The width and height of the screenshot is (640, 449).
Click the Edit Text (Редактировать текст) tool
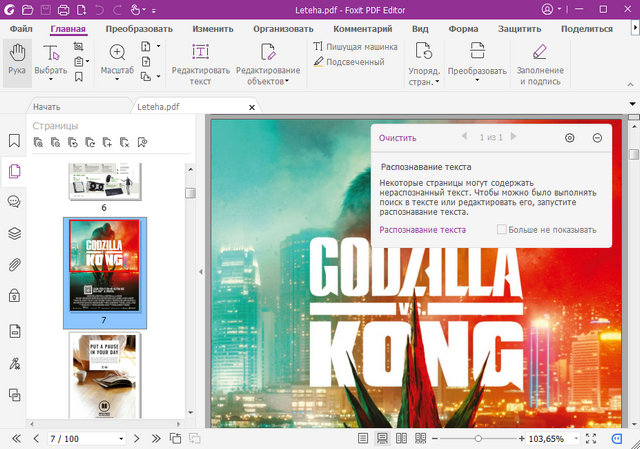[x=200, y=62]
